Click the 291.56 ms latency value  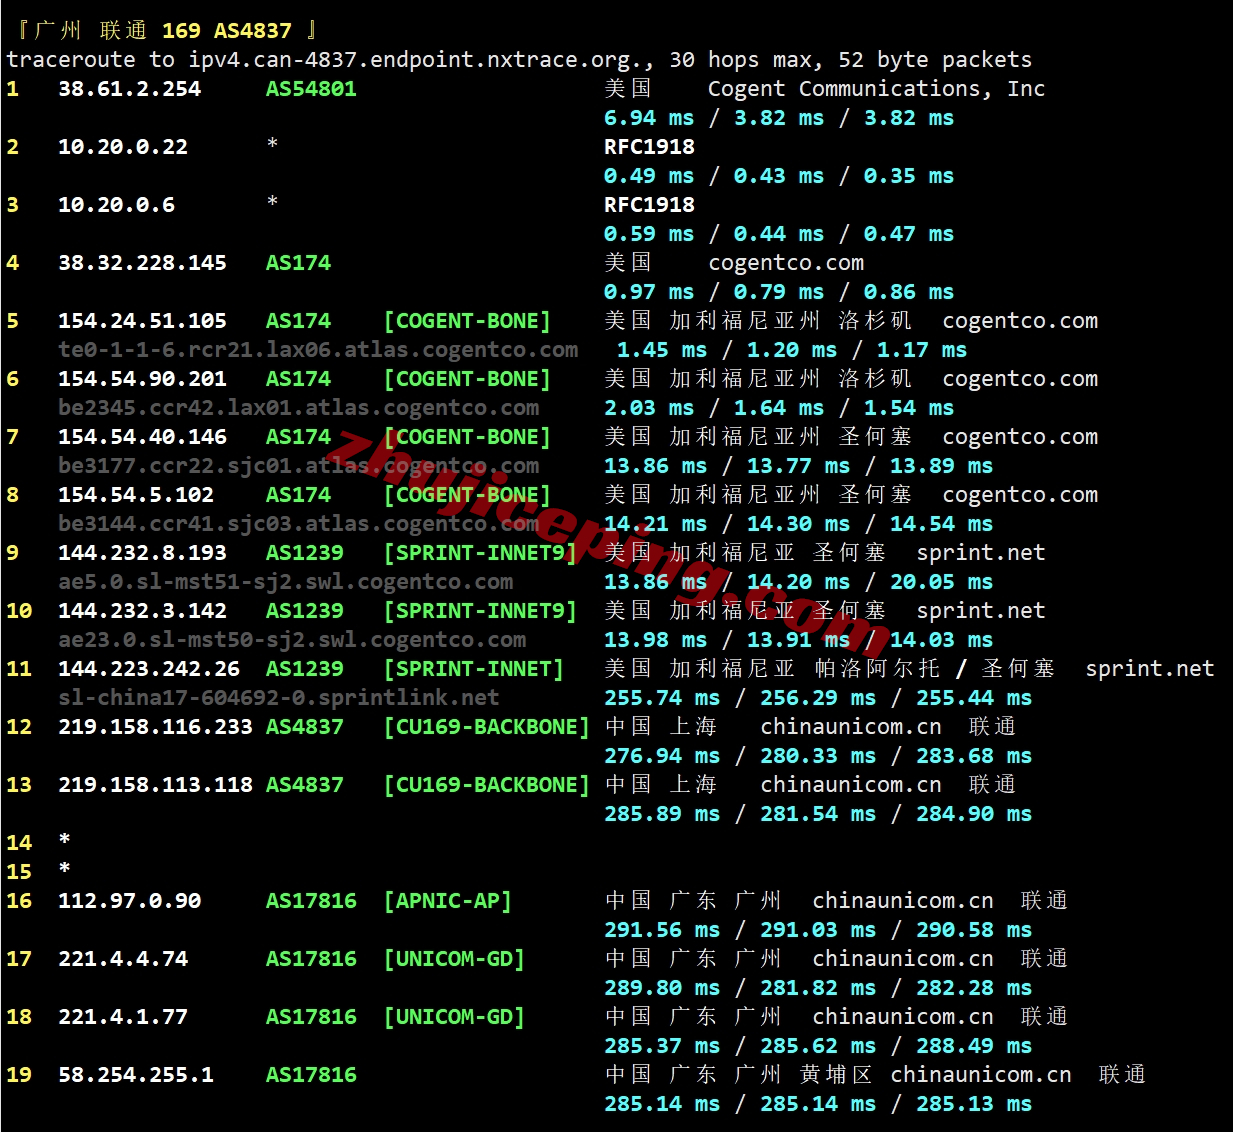click(662, 930)
